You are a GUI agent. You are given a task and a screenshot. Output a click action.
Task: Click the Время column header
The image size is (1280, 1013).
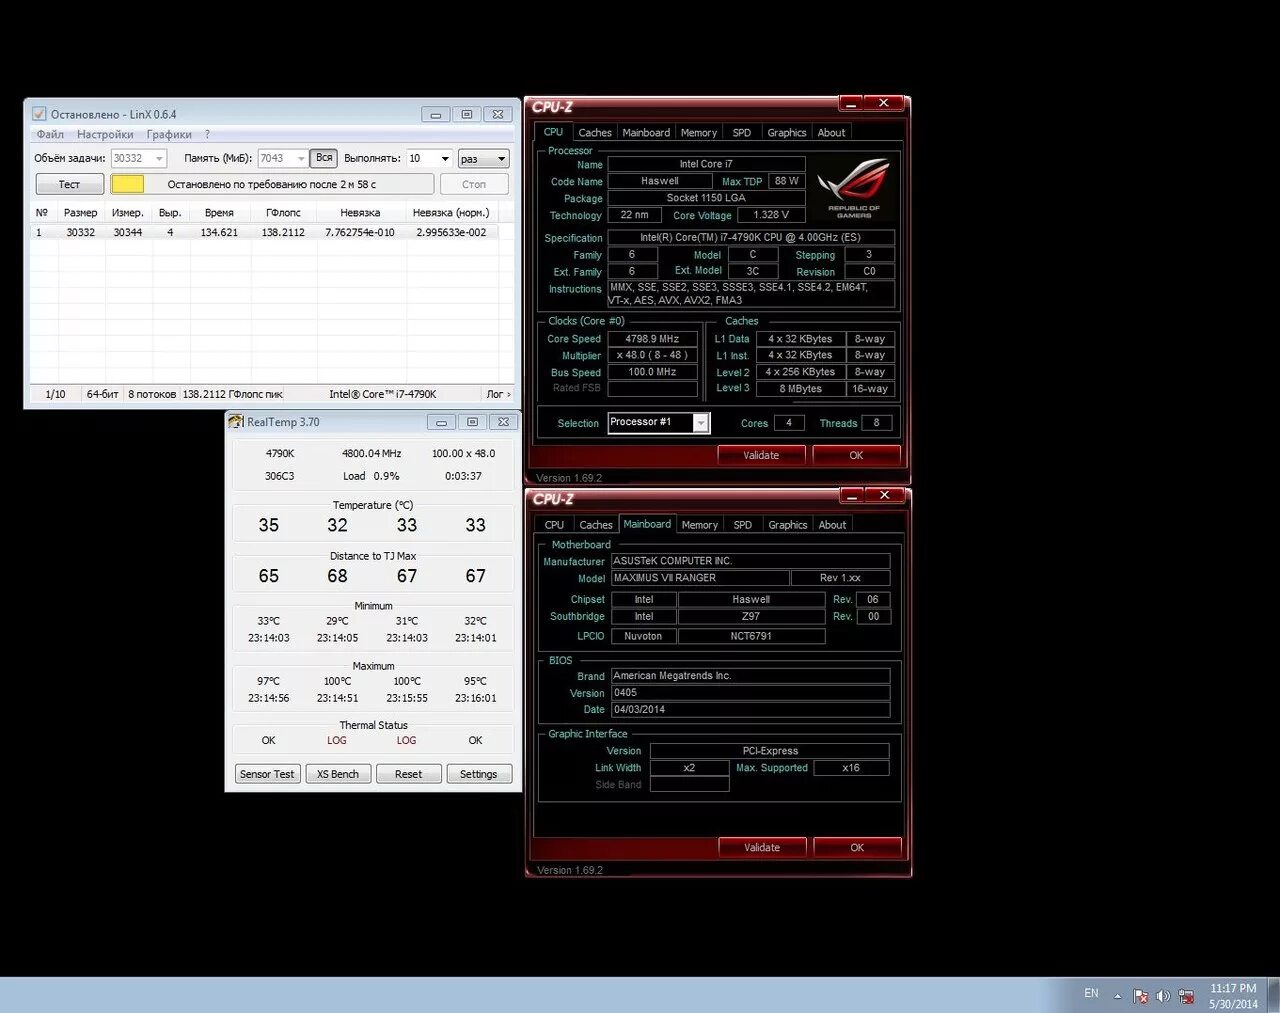[x=219, y=212]
